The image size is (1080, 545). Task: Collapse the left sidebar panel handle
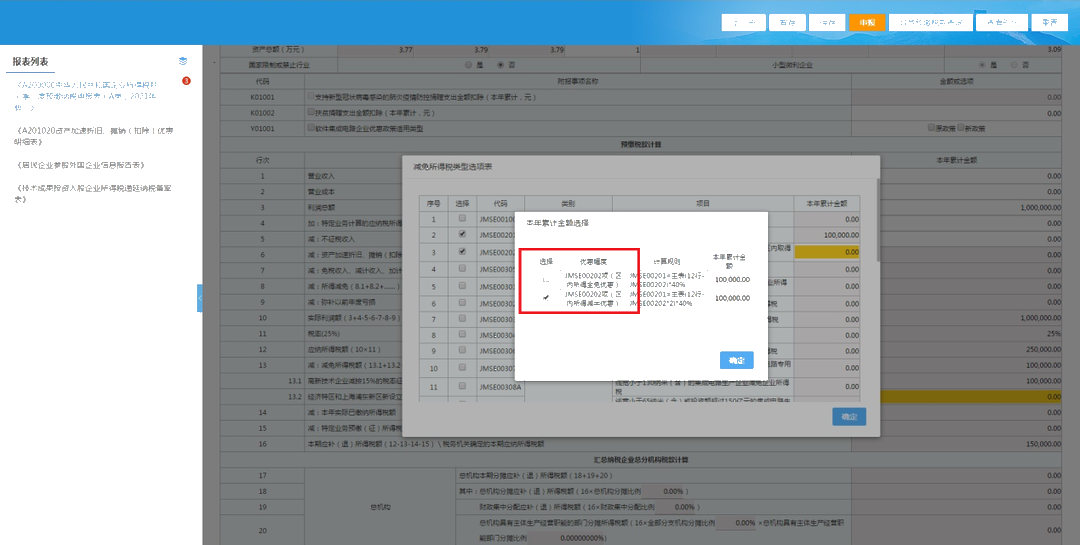(199, 298)
